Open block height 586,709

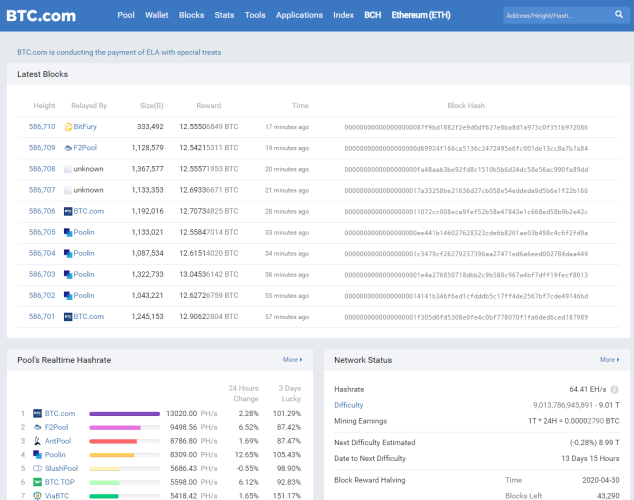[42, 148]
